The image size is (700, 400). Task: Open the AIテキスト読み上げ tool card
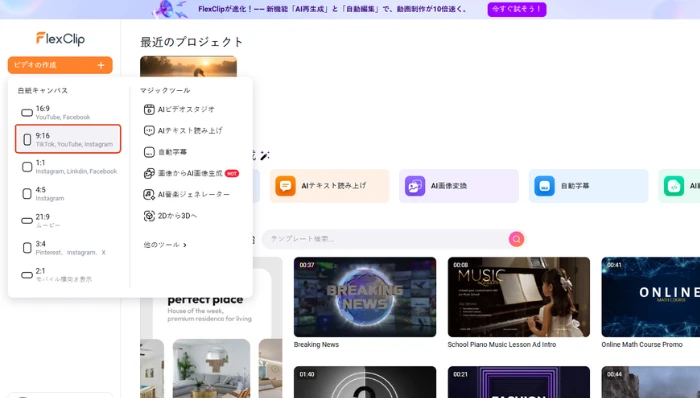[329, 186]
